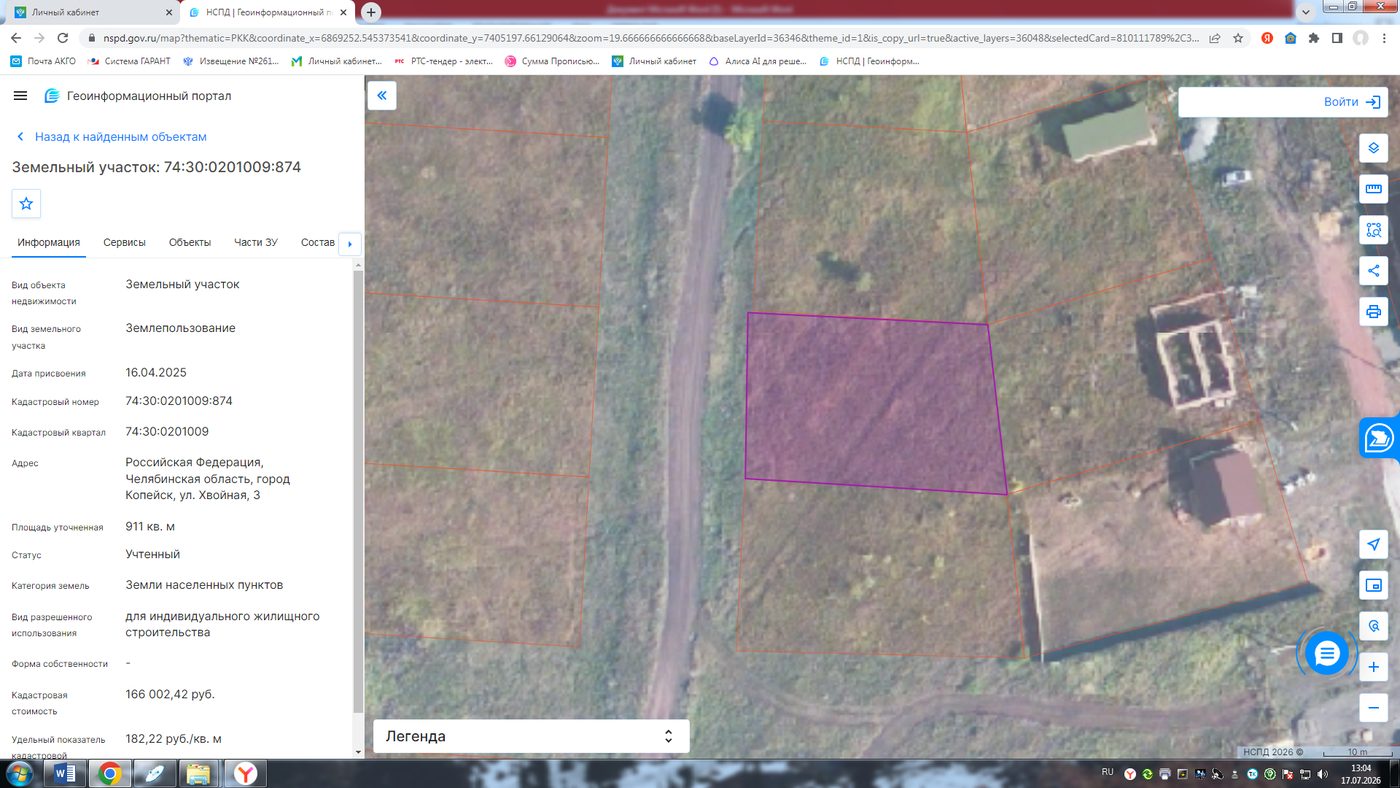Screen dimensions: 1400x788
Task: Bookmark the page with the address bar star
Action: (x=1238, y=38)
